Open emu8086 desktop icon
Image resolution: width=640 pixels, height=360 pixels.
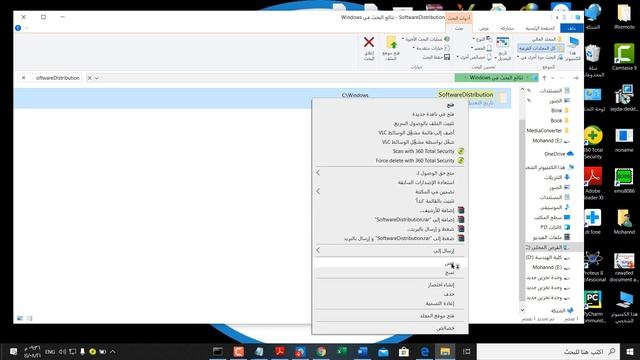tap(624, 181)
